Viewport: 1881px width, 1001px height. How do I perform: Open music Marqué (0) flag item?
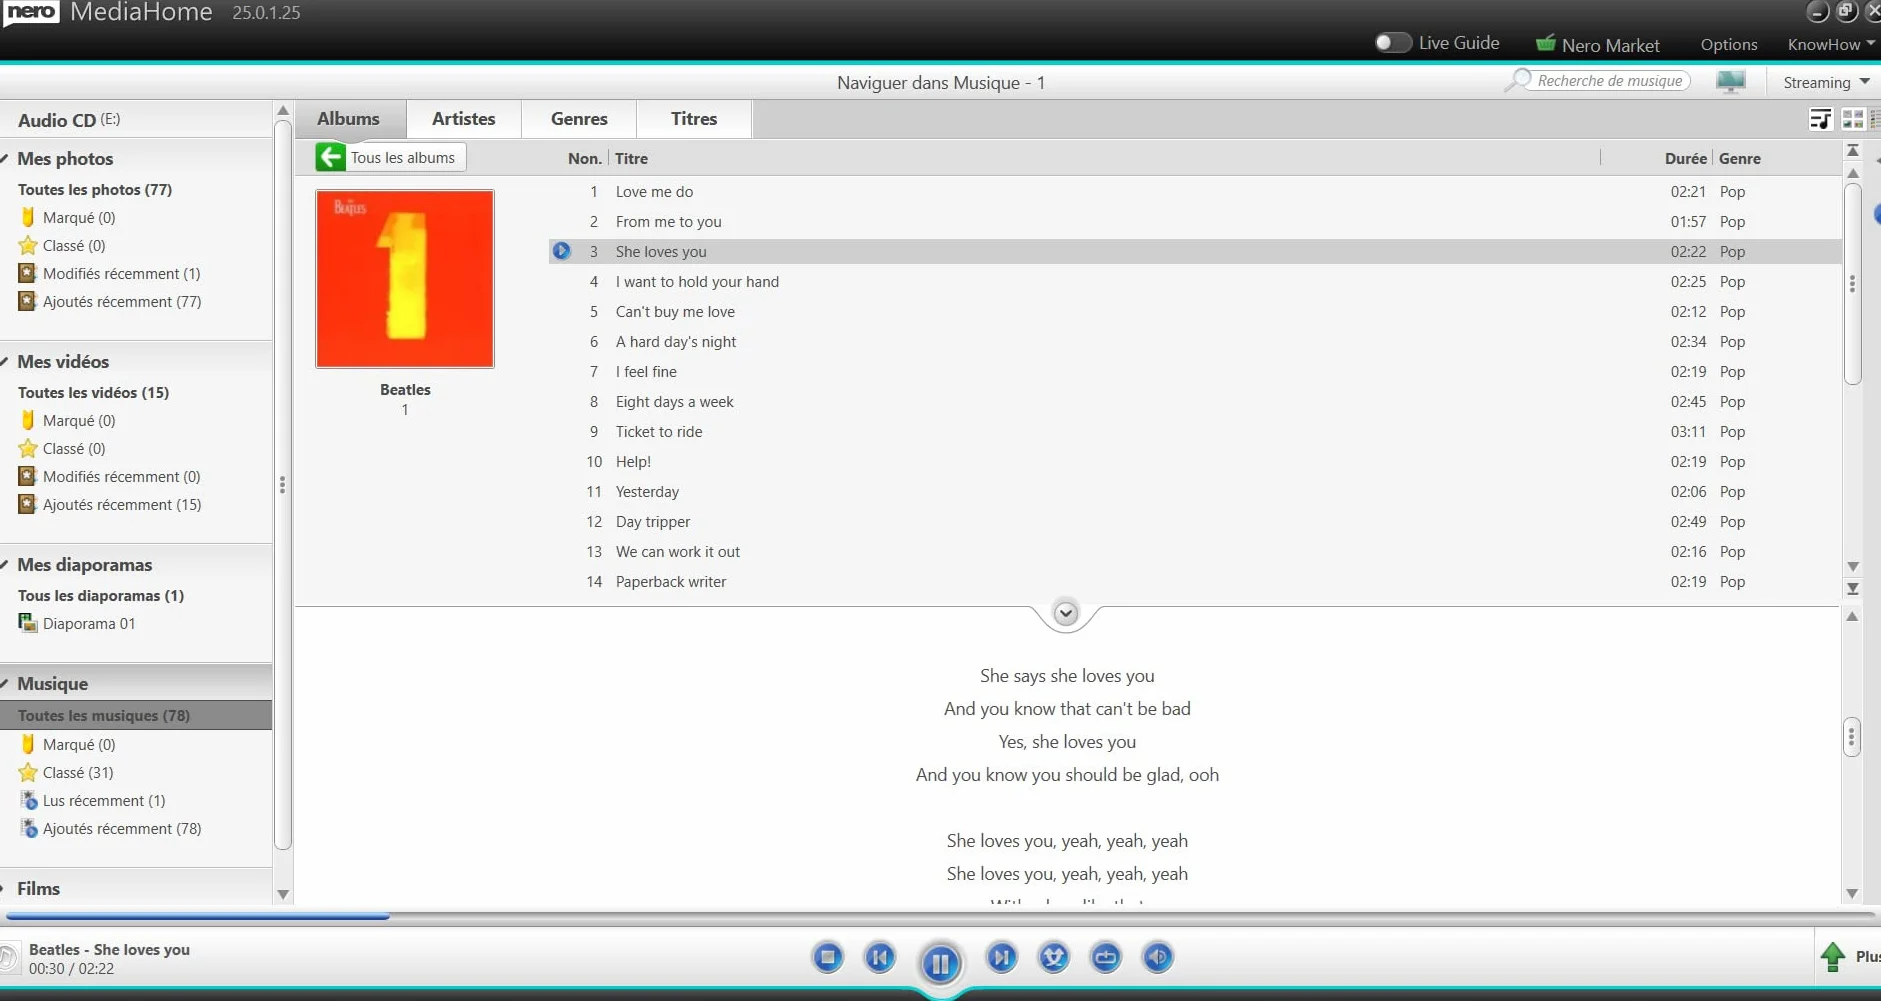67,744
